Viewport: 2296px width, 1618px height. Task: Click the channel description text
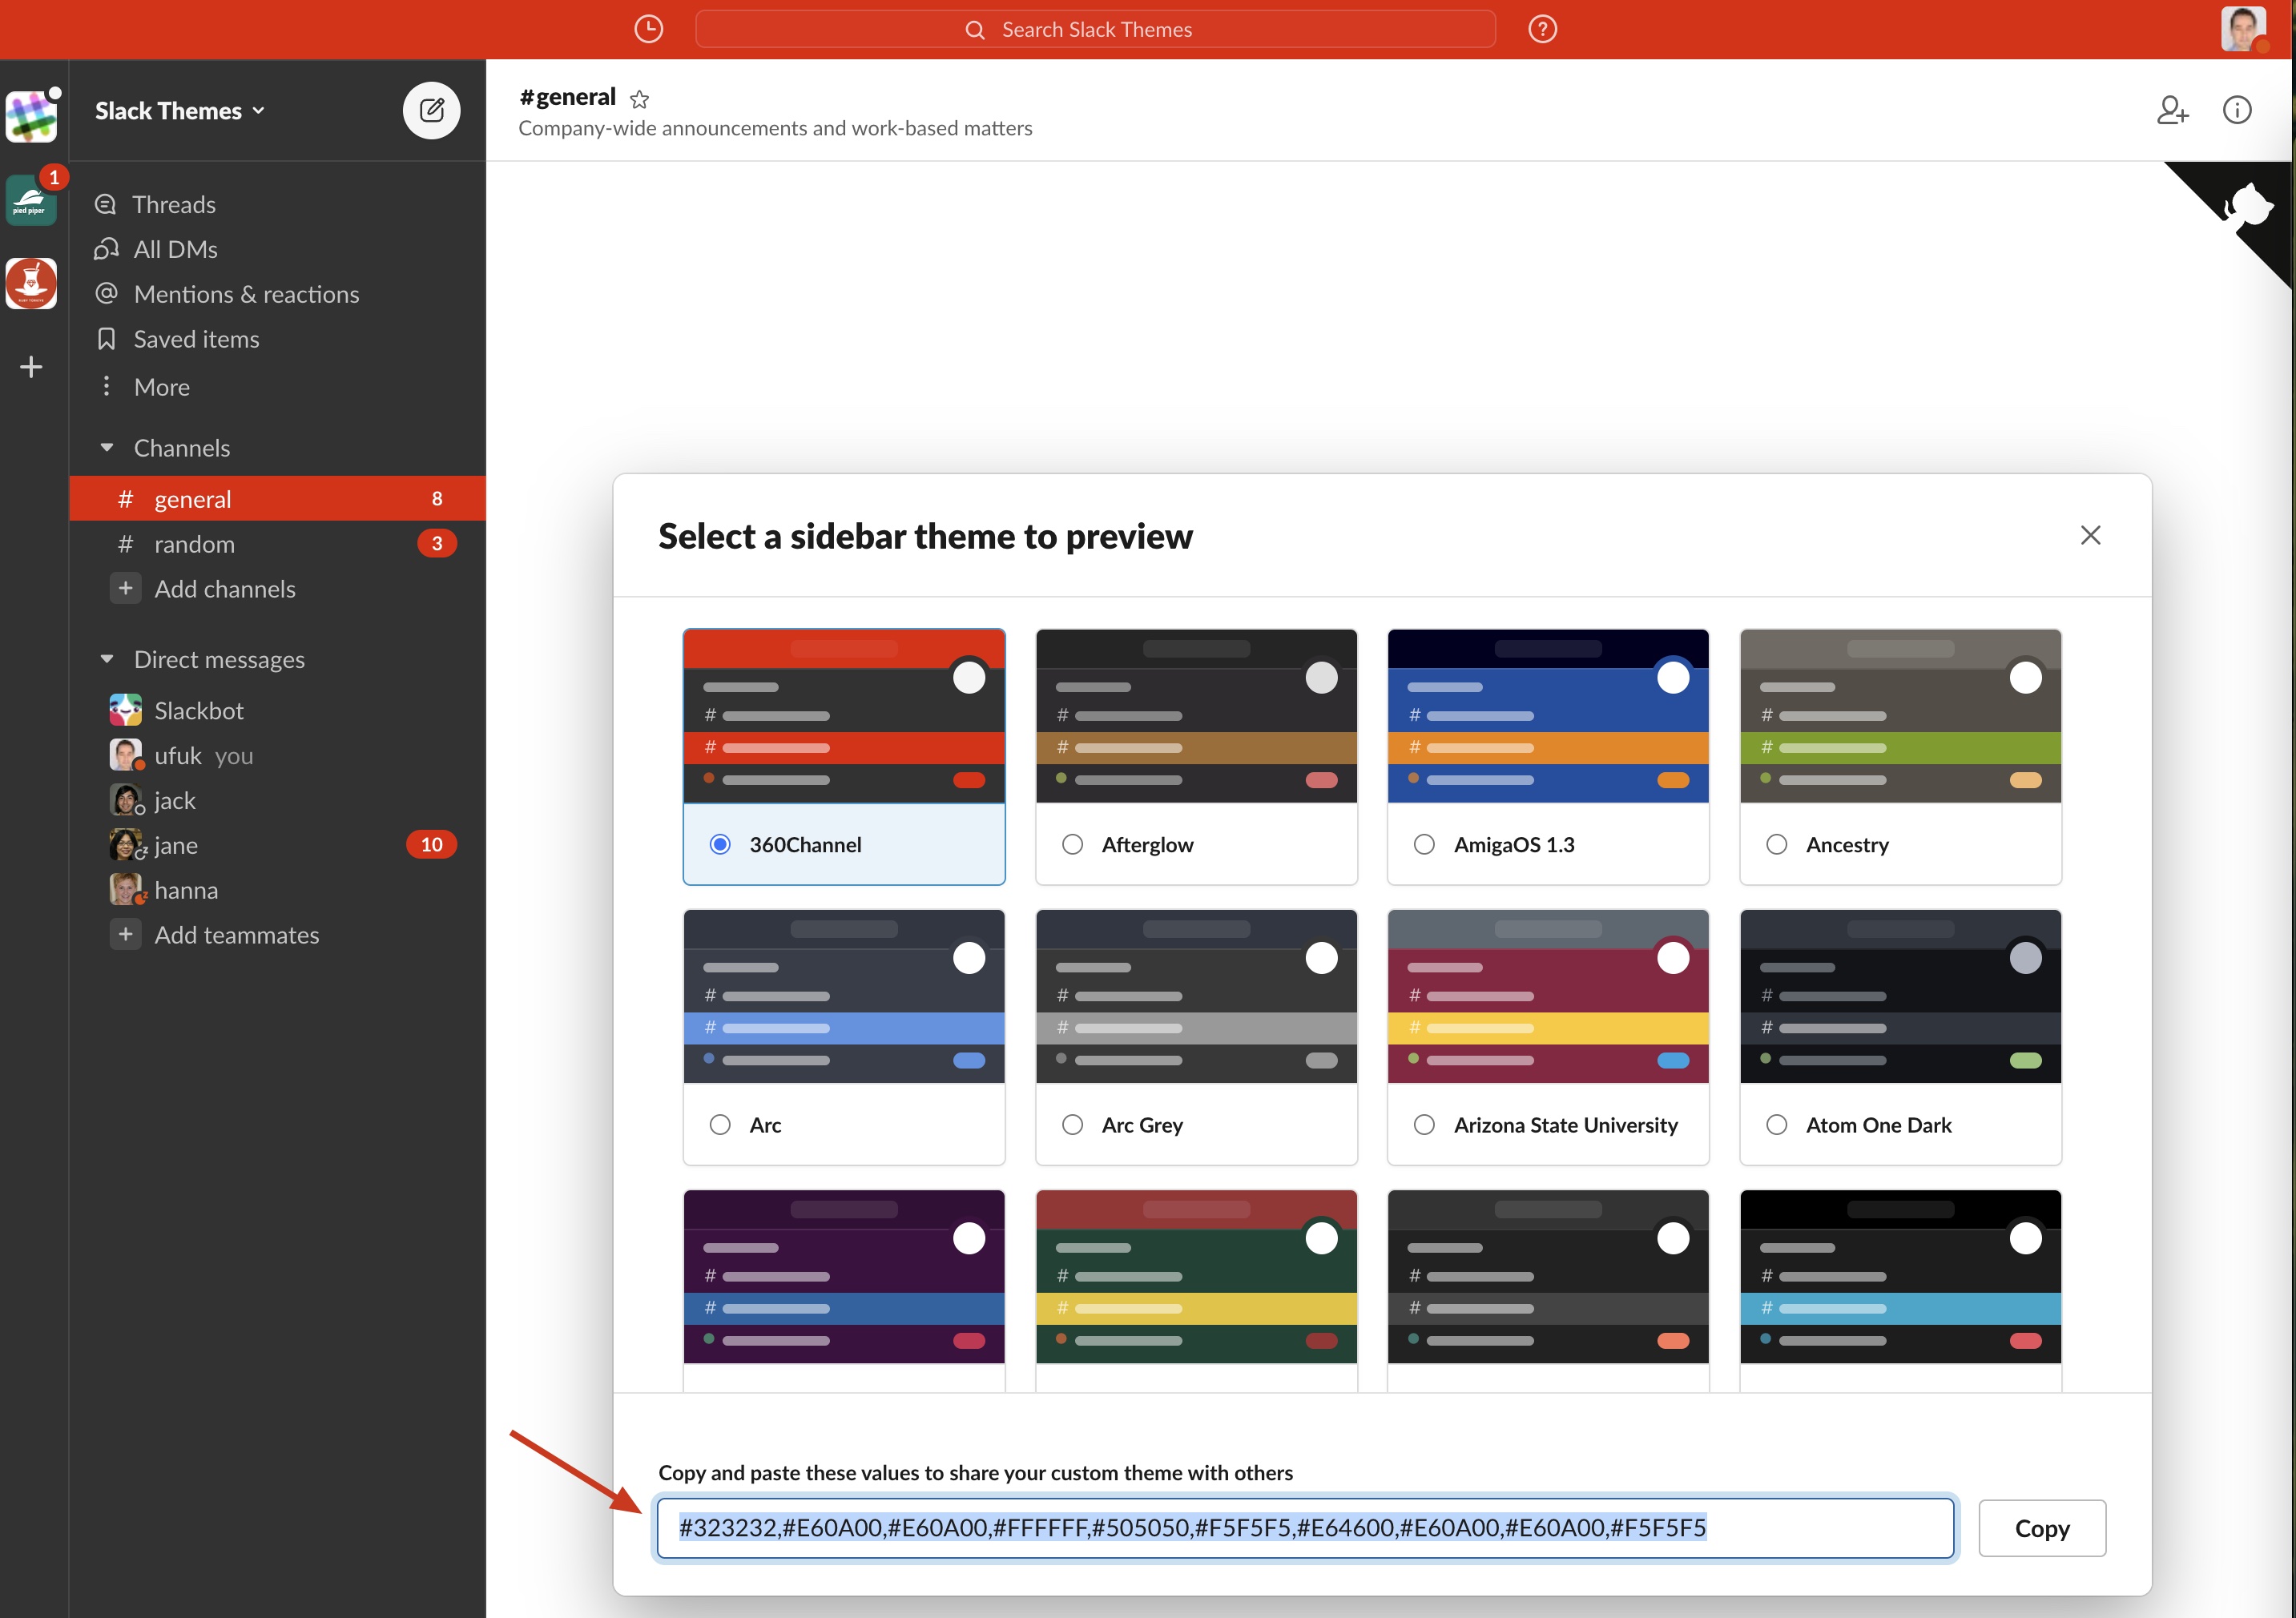pyautogui.click(x=775, y=128)
